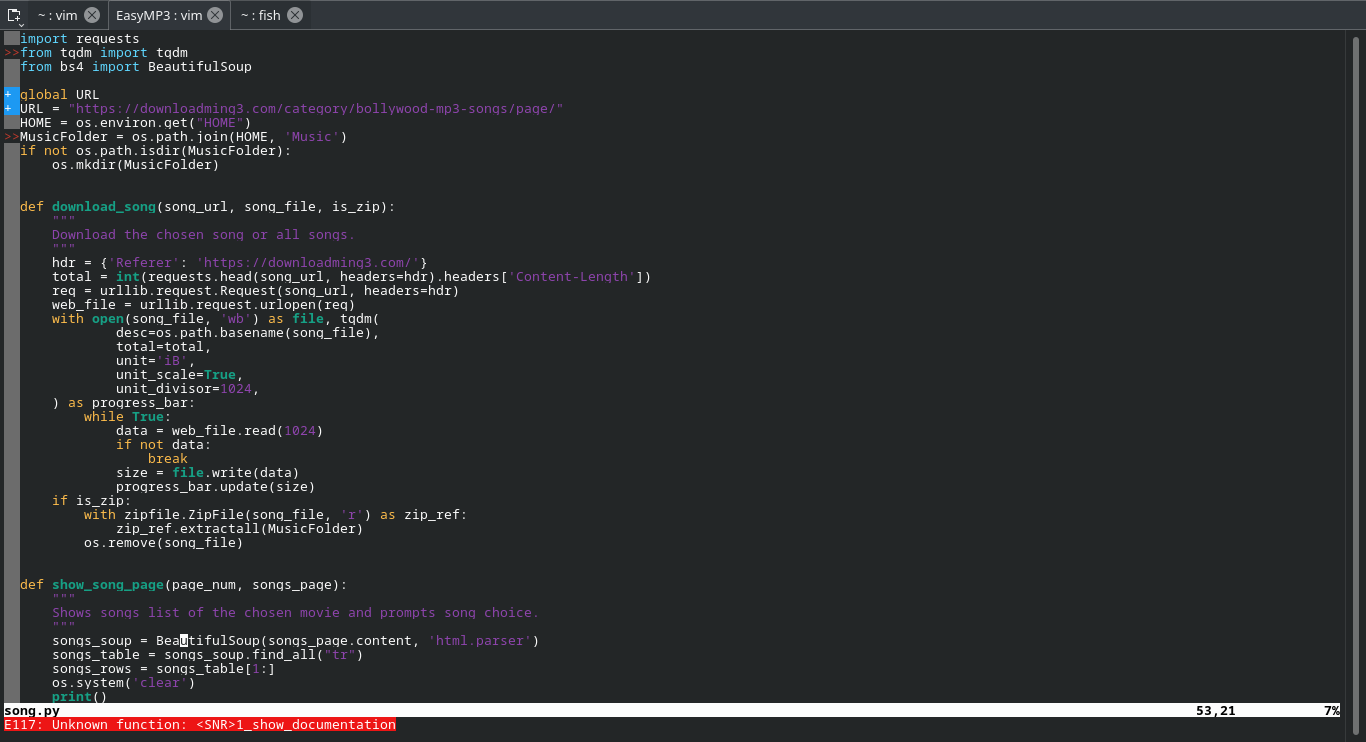This screenshot has width=1366, height=742.
Task: Click the cursor block on "BeautifulSoup"
Action: point(183,640)
